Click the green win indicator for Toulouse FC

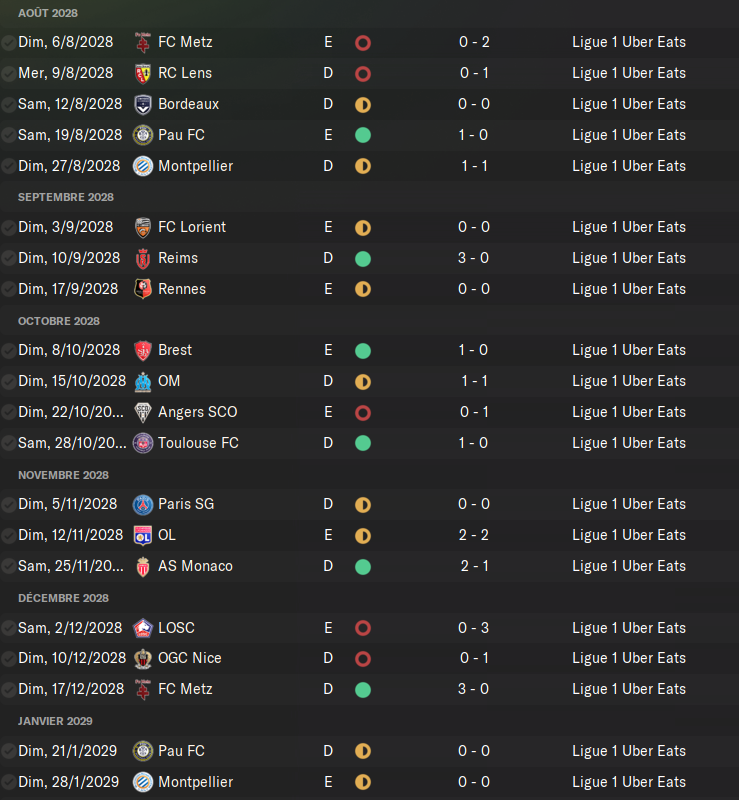pyautogui.click(x=363, y=443)
